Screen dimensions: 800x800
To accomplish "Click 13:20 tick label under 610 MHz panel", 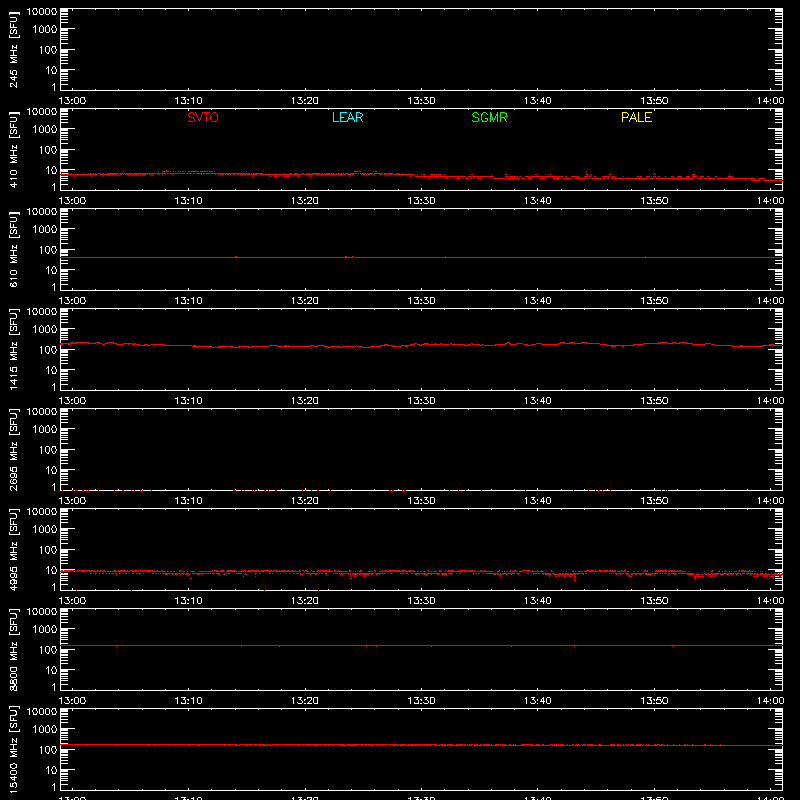I will tap(305, 301).
